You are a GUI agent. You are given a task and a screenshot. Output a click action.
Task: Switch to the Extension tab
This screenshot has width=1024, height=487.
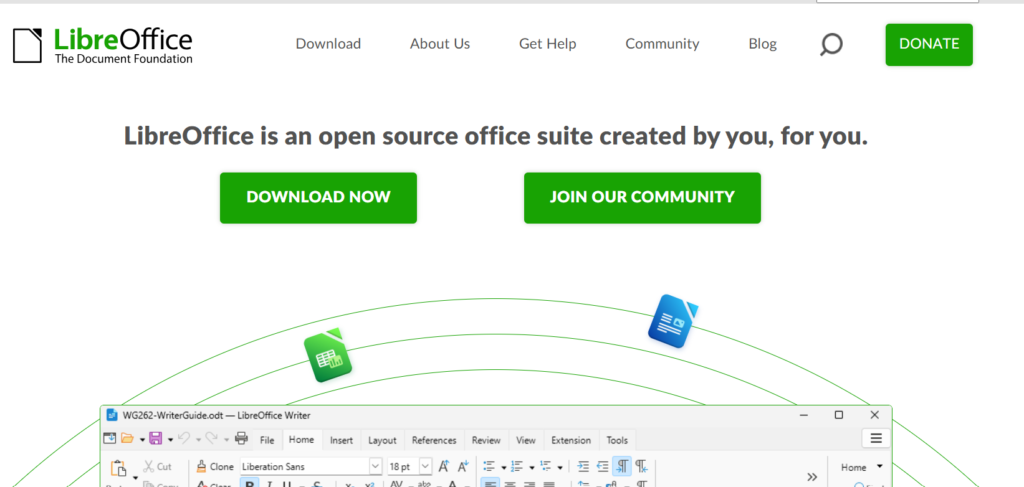(x=571, y=440)
